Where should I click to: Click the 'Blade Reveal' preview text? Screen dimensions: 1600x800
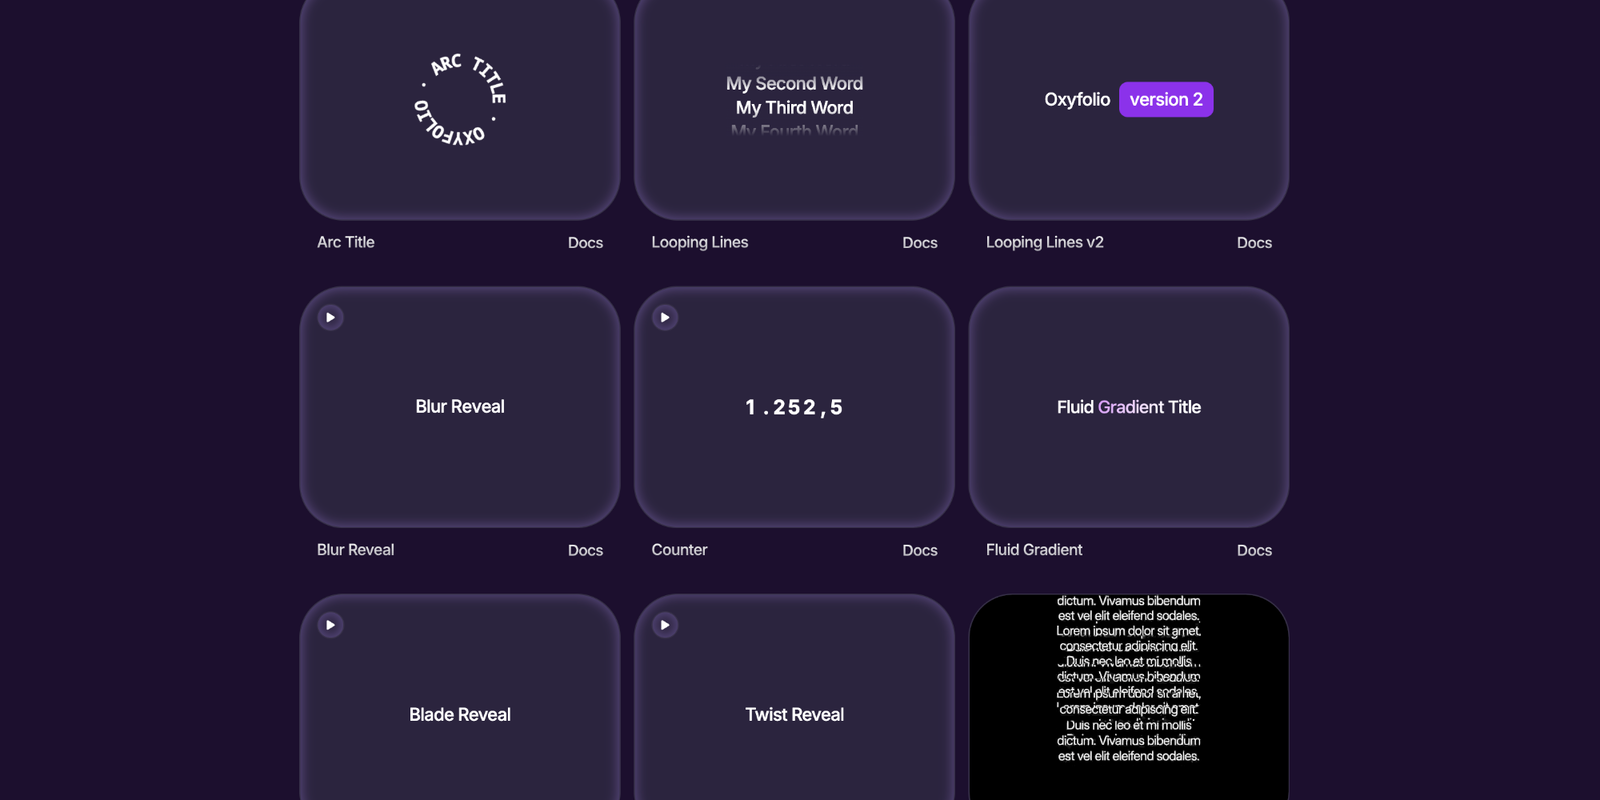[x=460, y=715]
